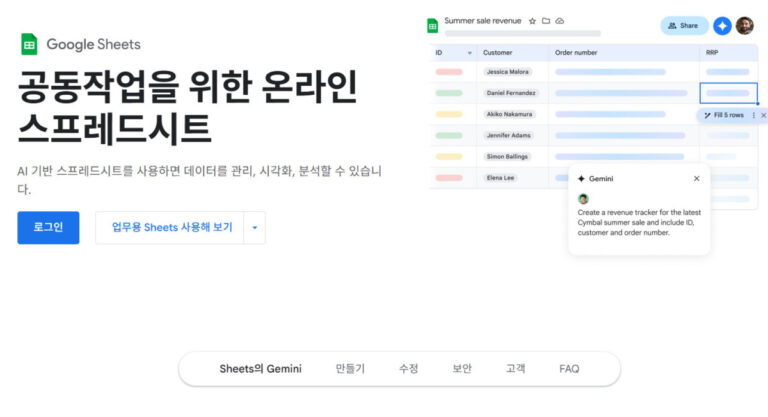Expand the dropdown arrow next to 업무용 Sheets
The image size is (768, 417).
point(254,227)
